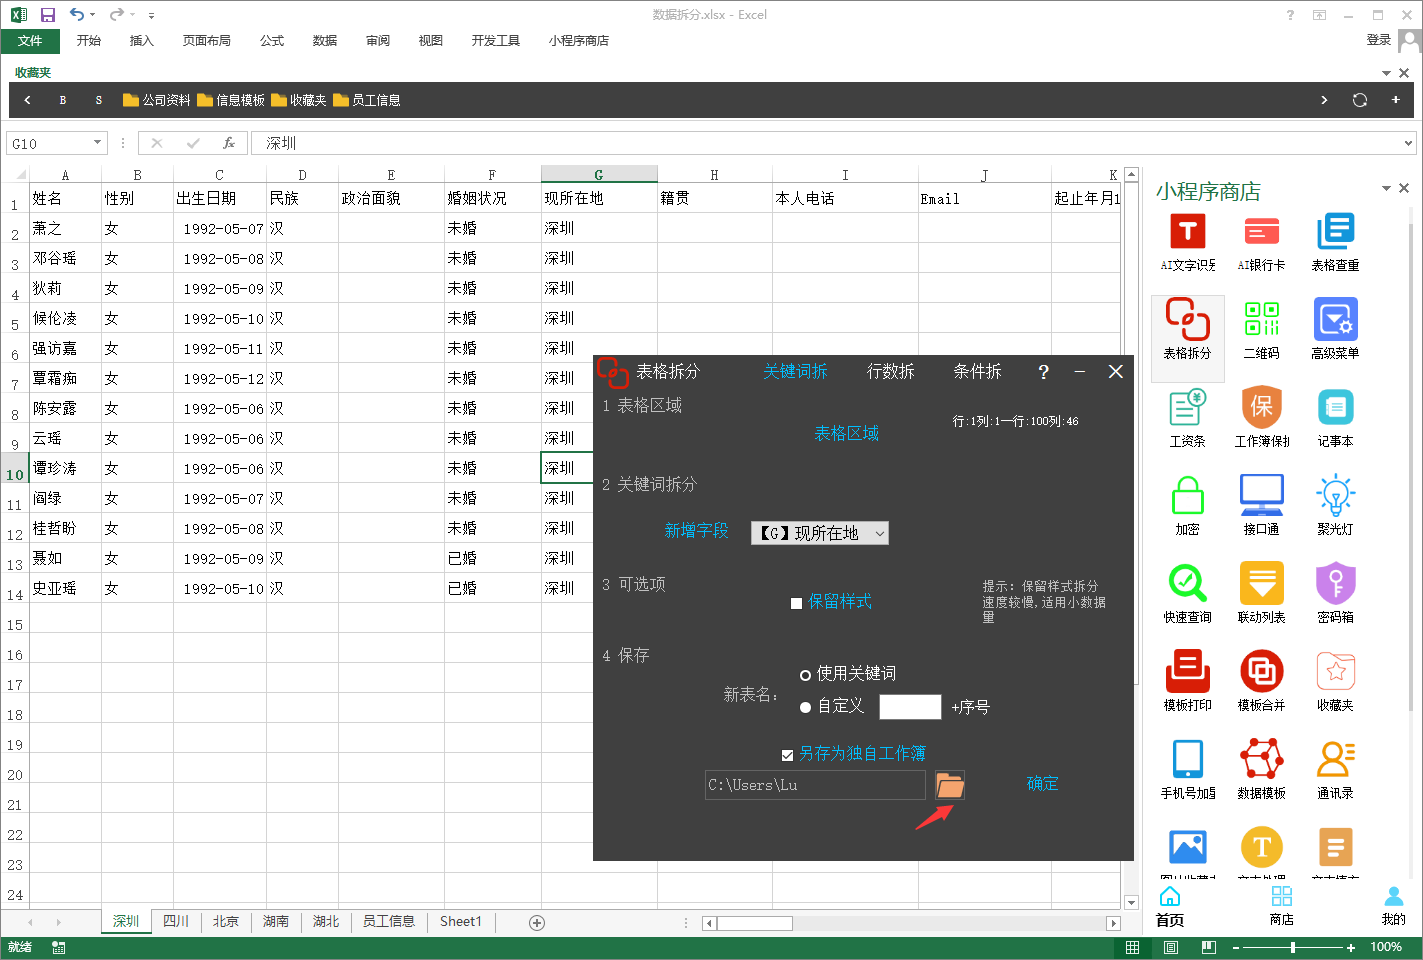Open Quick Access Toolbar customize dropdown

(151, 15)
